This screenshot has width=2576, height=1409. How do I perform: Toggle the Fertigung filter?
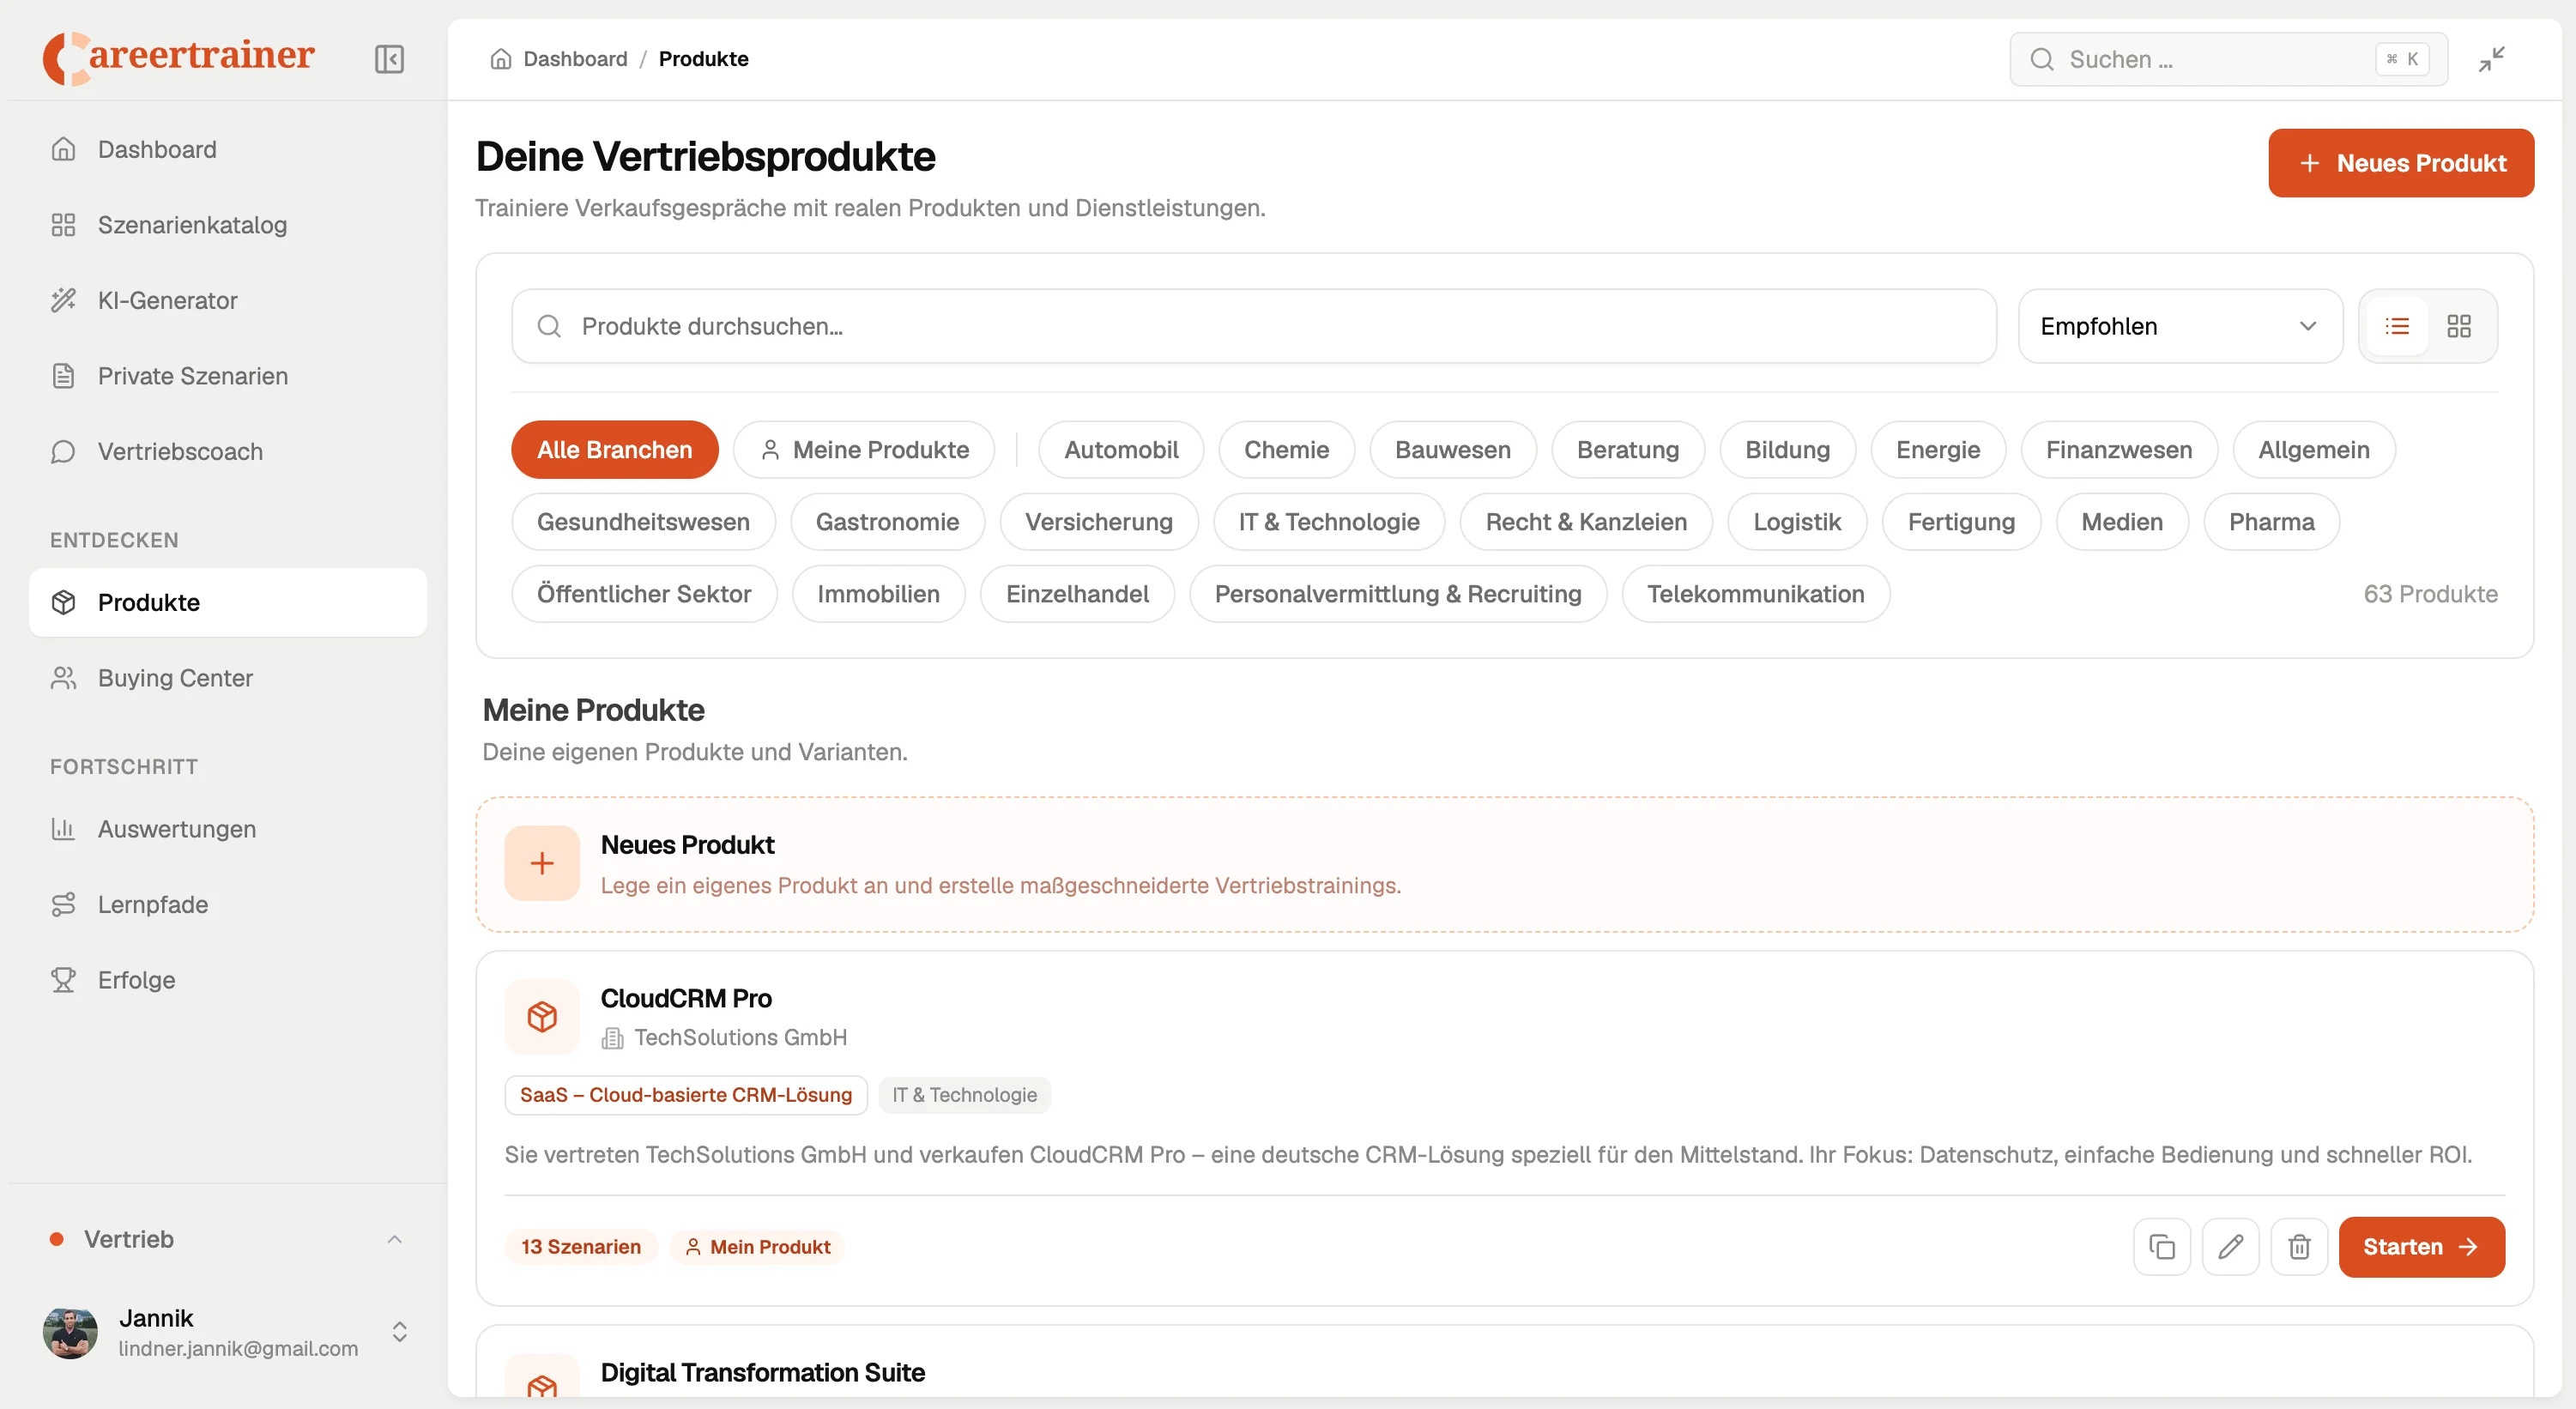click(1961, 522)
